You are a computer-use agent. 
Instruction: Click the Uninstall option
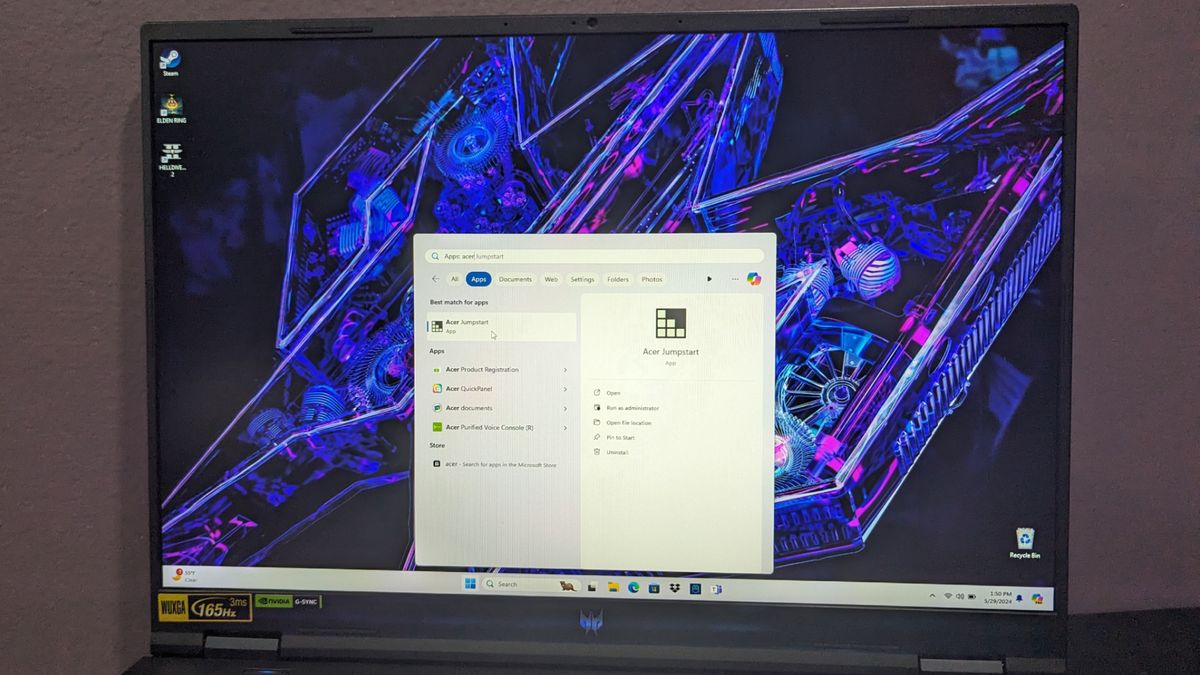(x=619, y=452)
